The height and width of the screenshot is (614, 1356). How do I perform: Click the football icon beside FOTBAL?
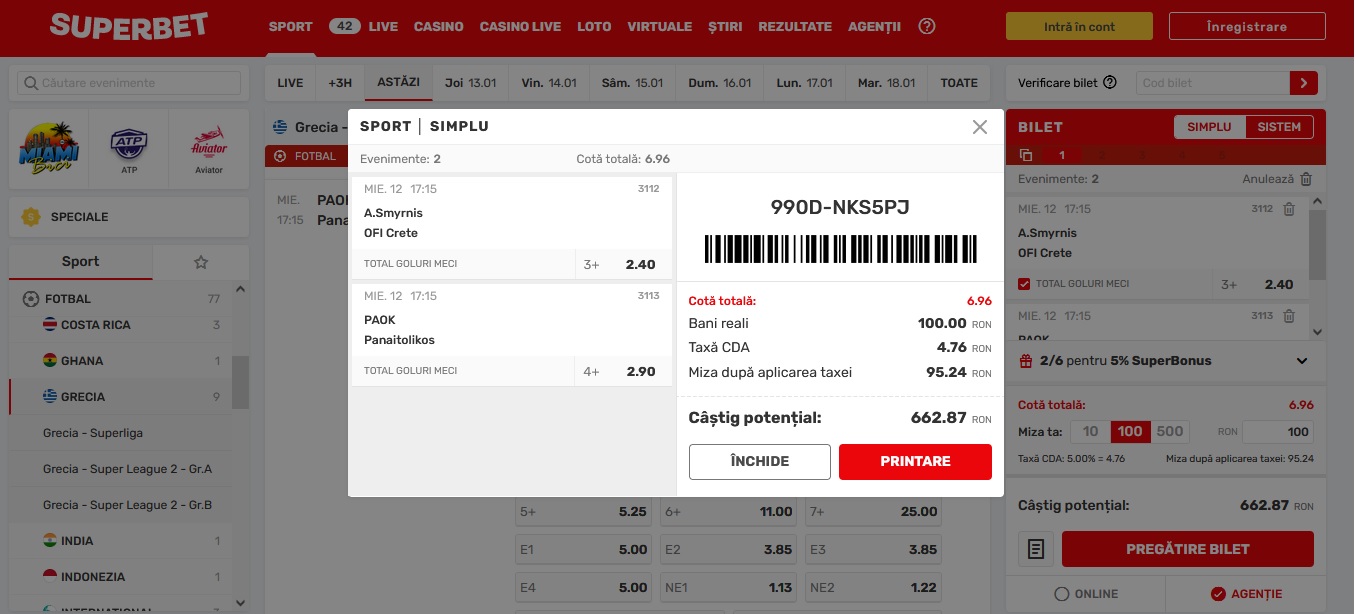(x=31, y=299)
